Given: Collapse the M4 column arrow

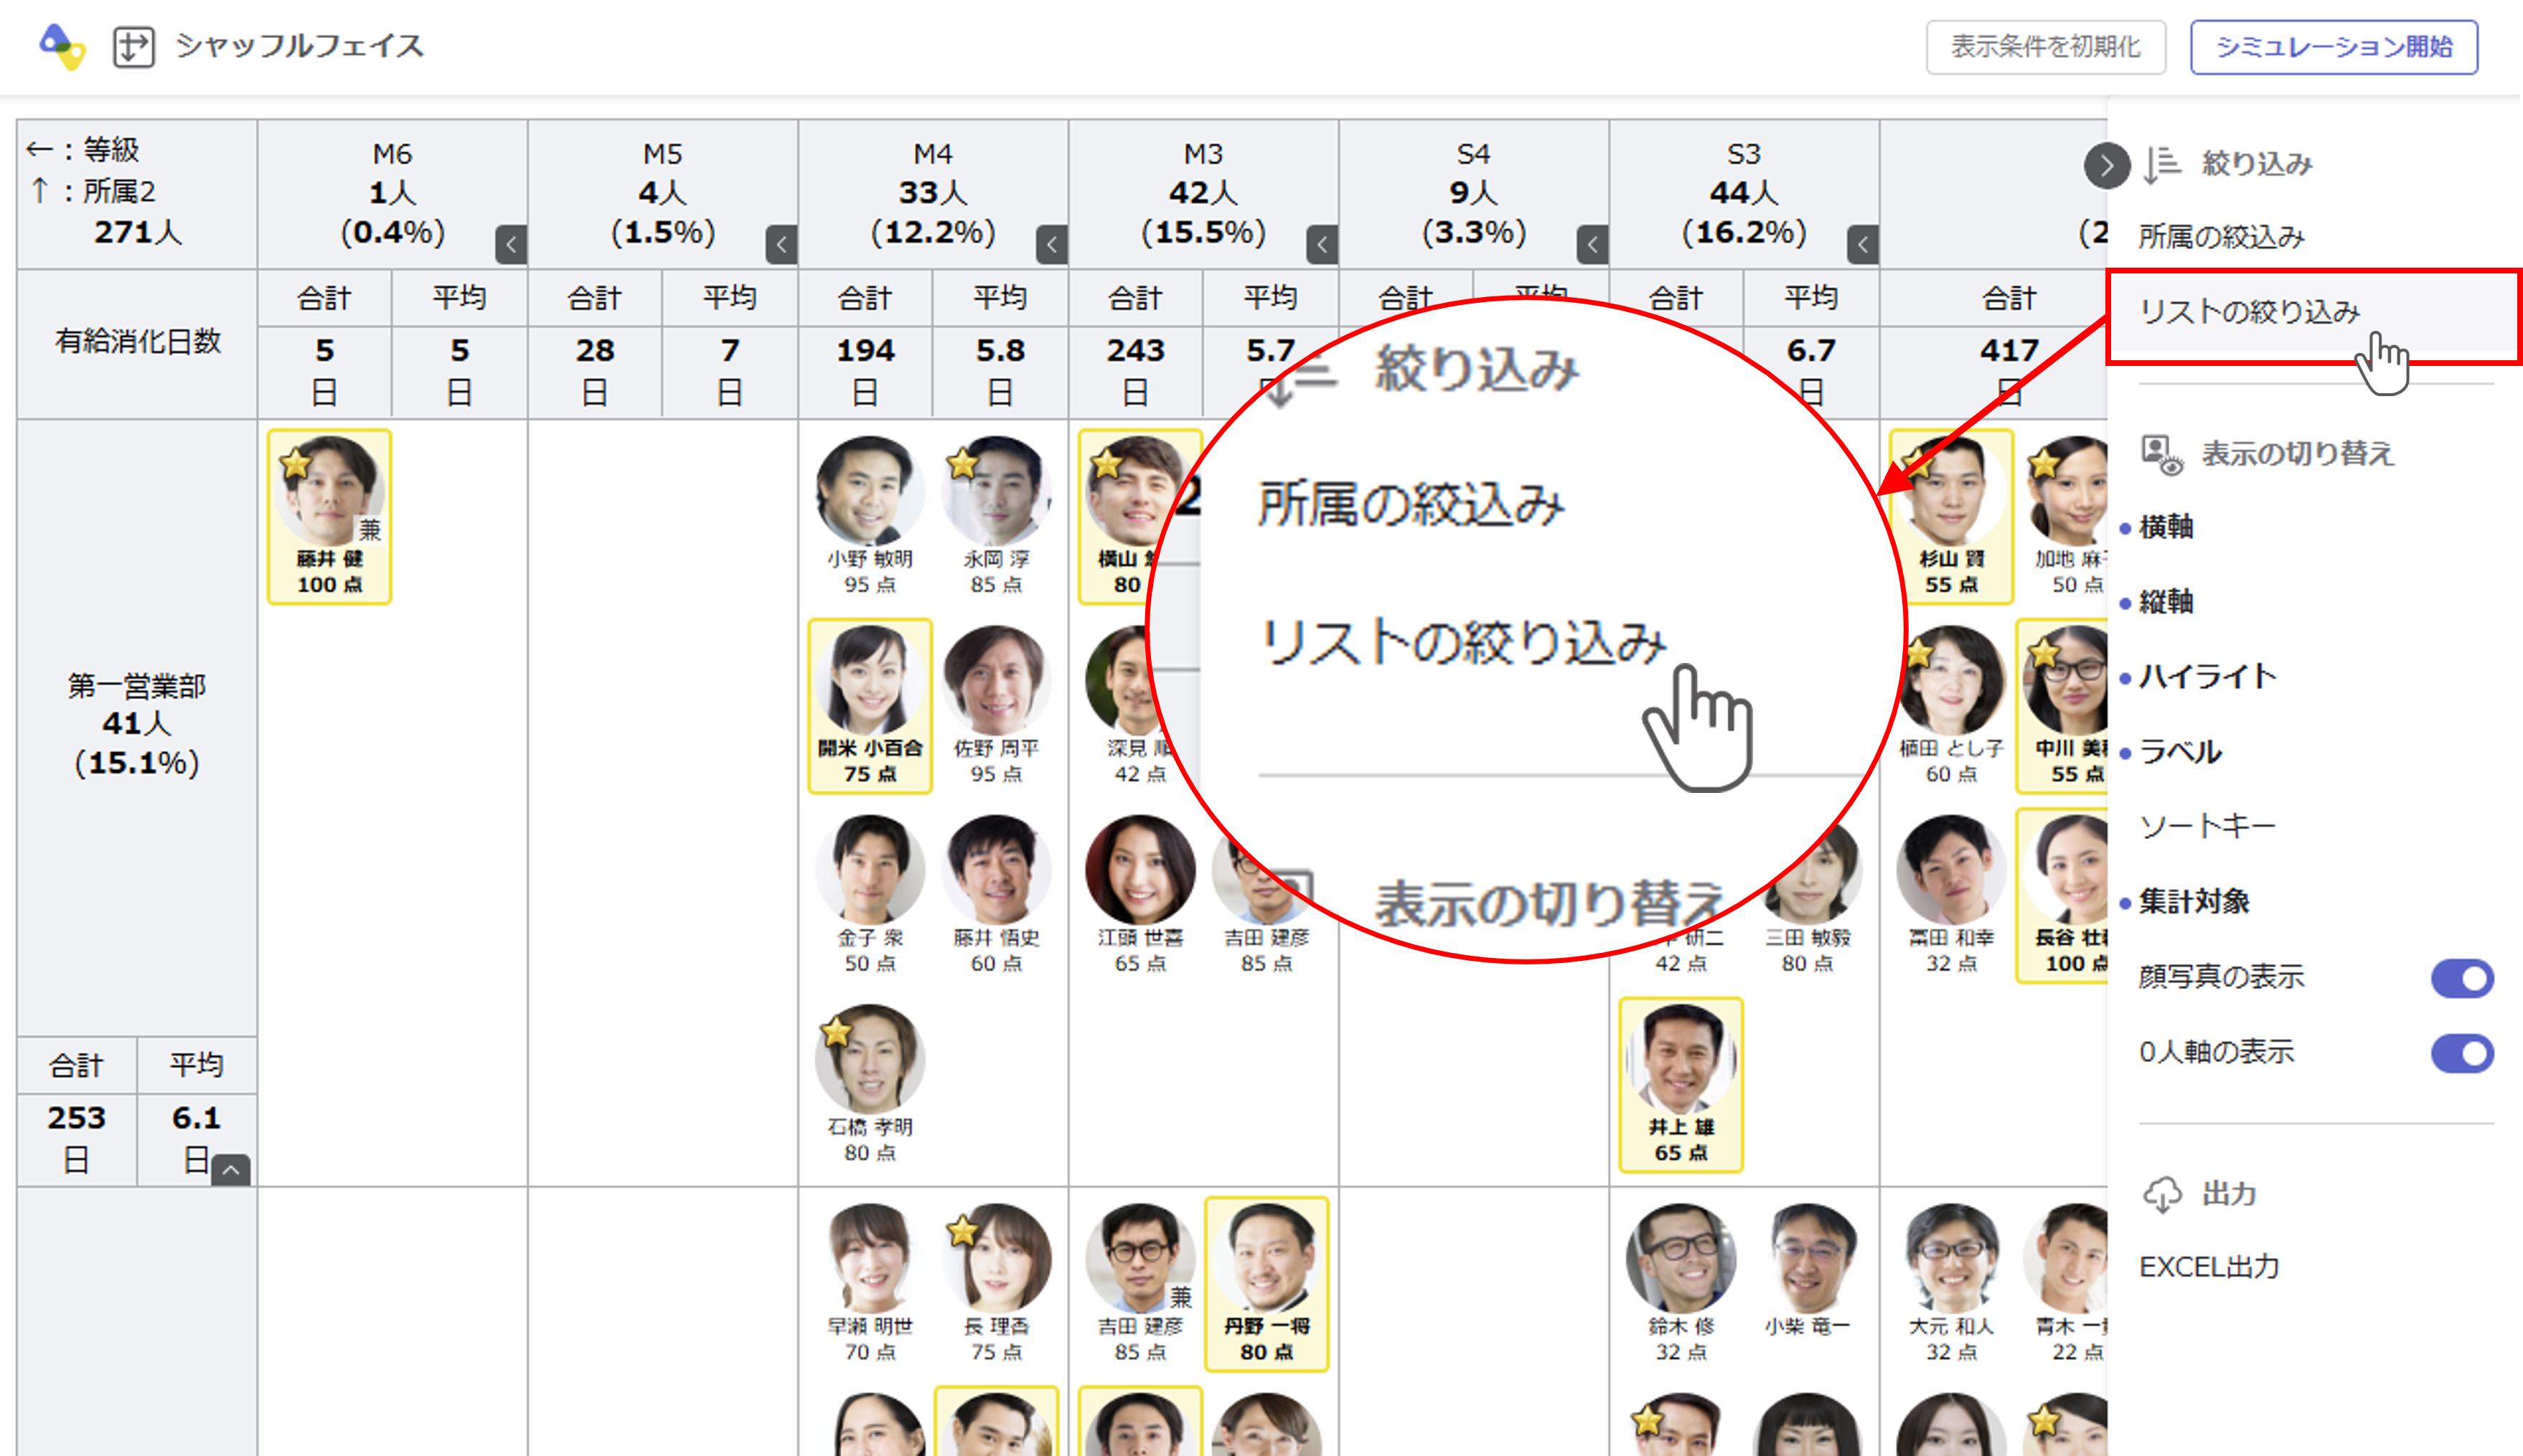Looking at the screenshot, I should pos(1052,244).
